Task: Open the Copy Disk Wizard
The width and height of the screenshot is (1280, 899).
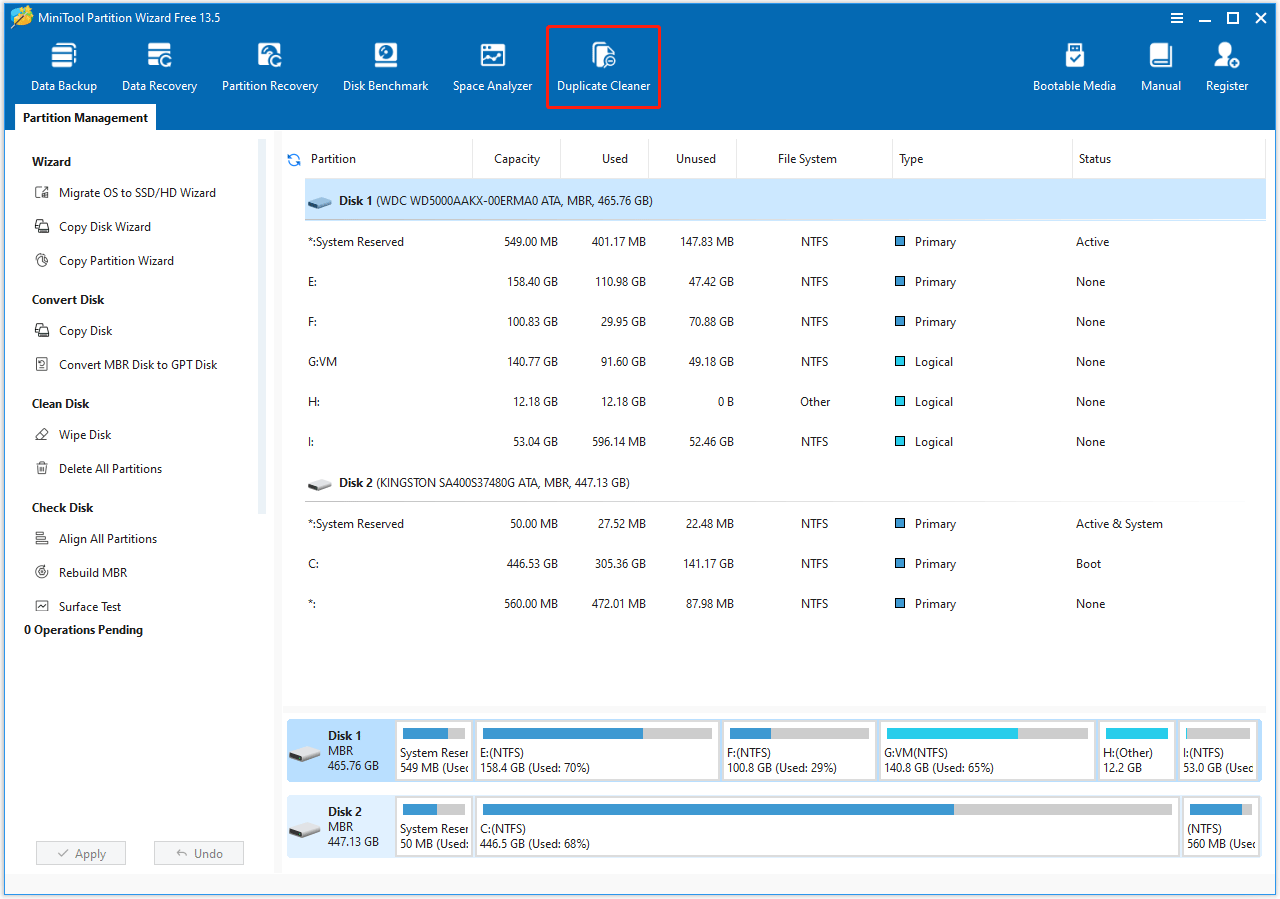Action: point(105,226)
